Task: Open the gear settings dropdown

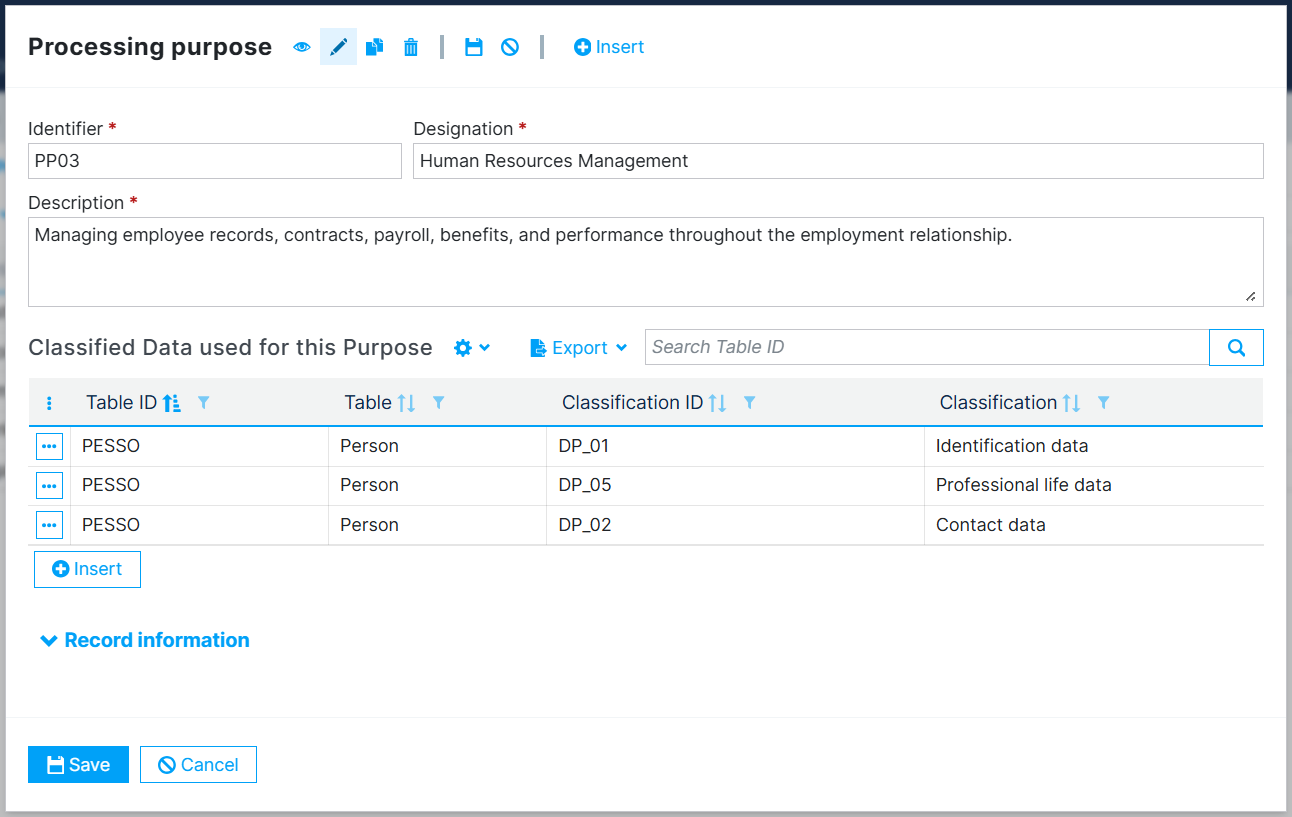Action: pyautogui.click(x=472, y=348)
